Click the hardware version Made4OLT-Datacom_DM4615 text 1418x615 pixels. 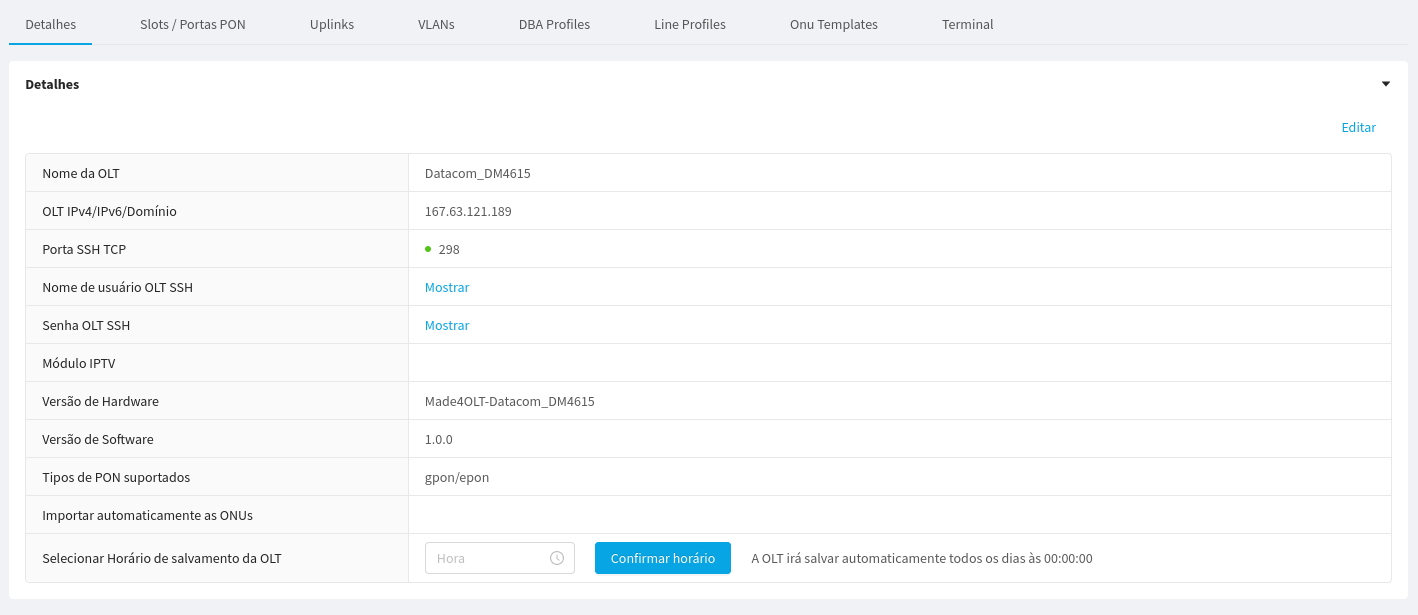coord(510,401)
